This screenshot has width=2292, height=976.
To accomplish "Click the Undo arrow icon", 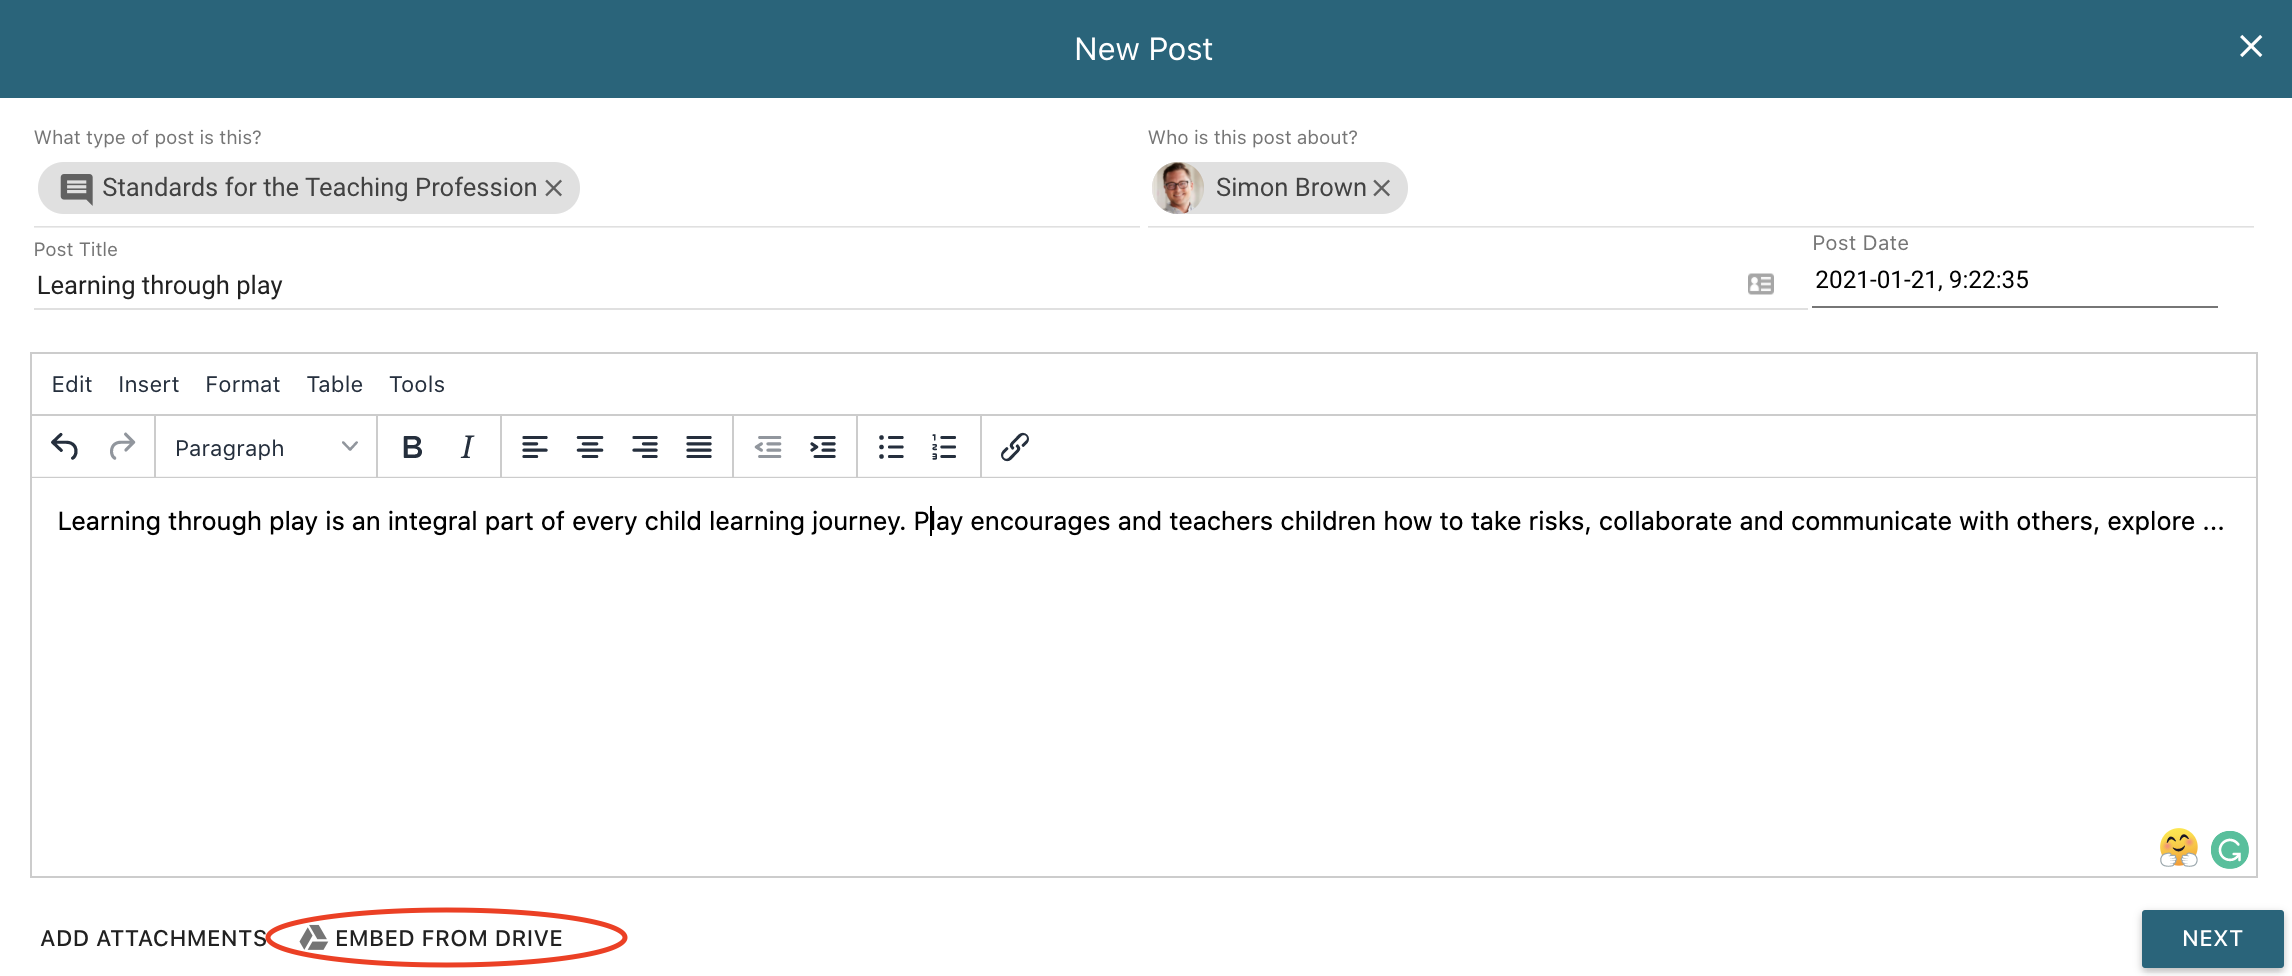I will (65, 447).
